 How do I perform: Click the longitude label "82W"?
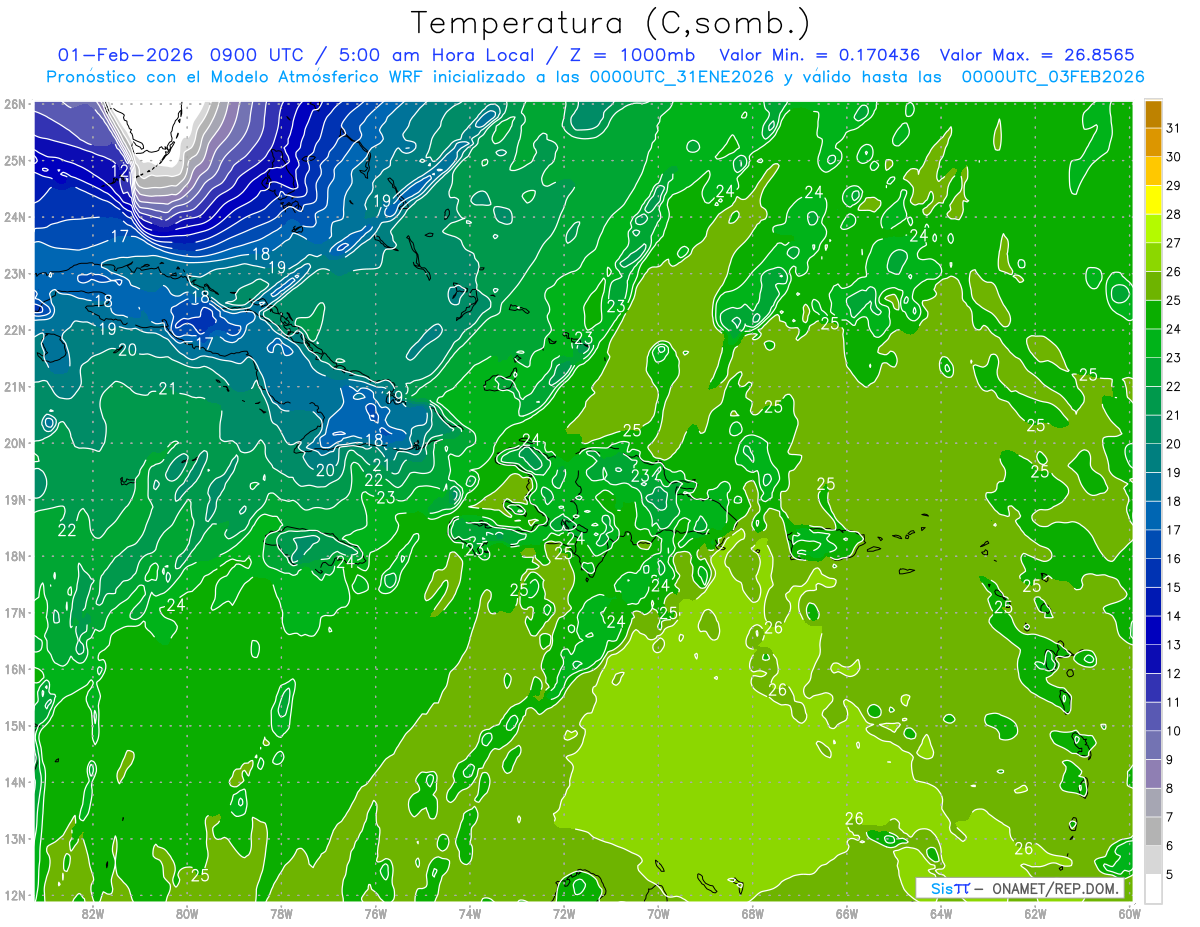[x=92, y=913]
